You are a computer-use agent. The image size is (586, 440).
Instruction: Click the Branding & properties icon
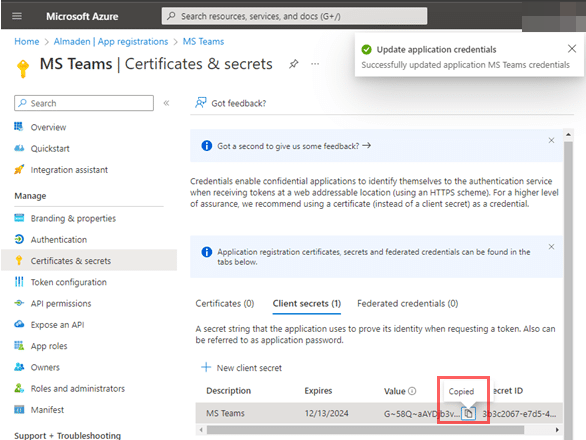[19, 218]
